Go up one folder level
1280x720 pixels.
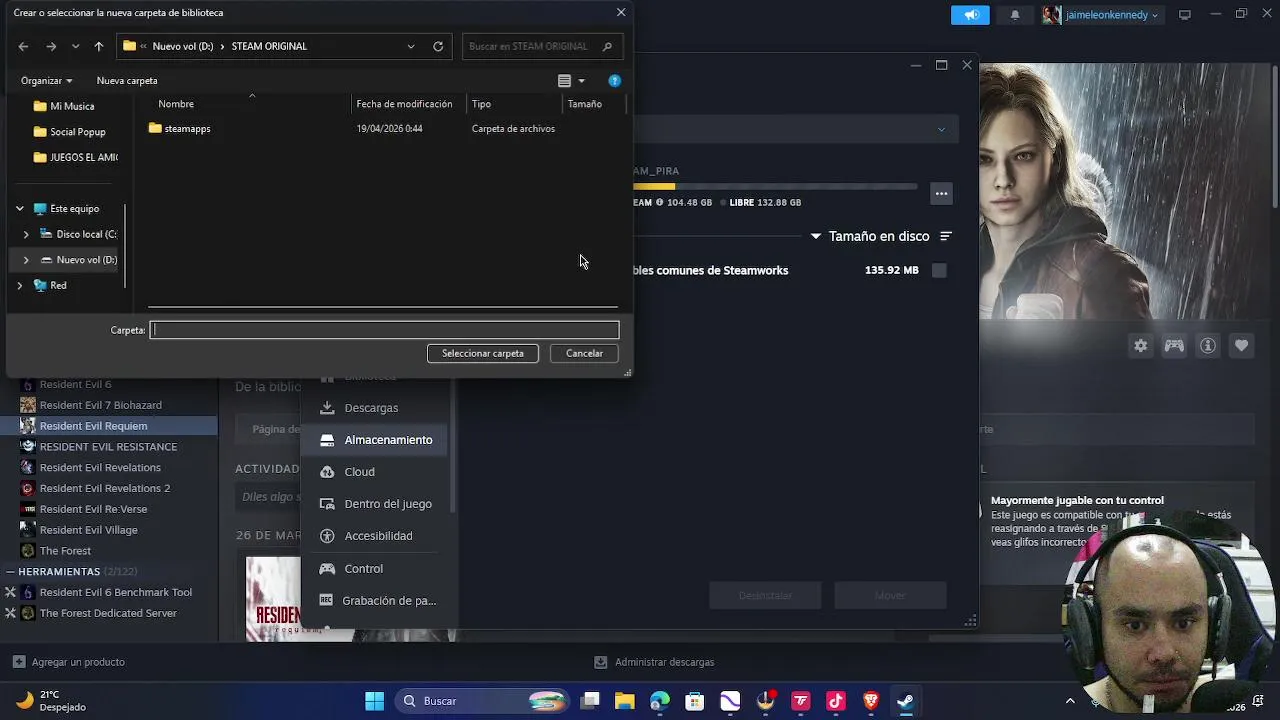pos(98,46)
